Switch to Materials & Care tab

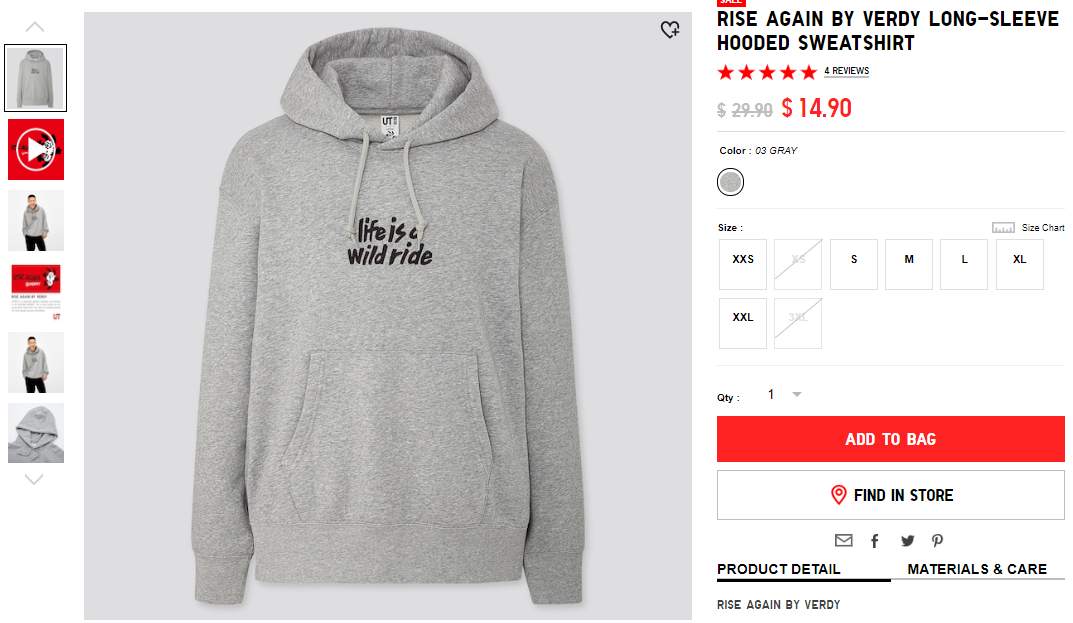(x=977, y=569)
